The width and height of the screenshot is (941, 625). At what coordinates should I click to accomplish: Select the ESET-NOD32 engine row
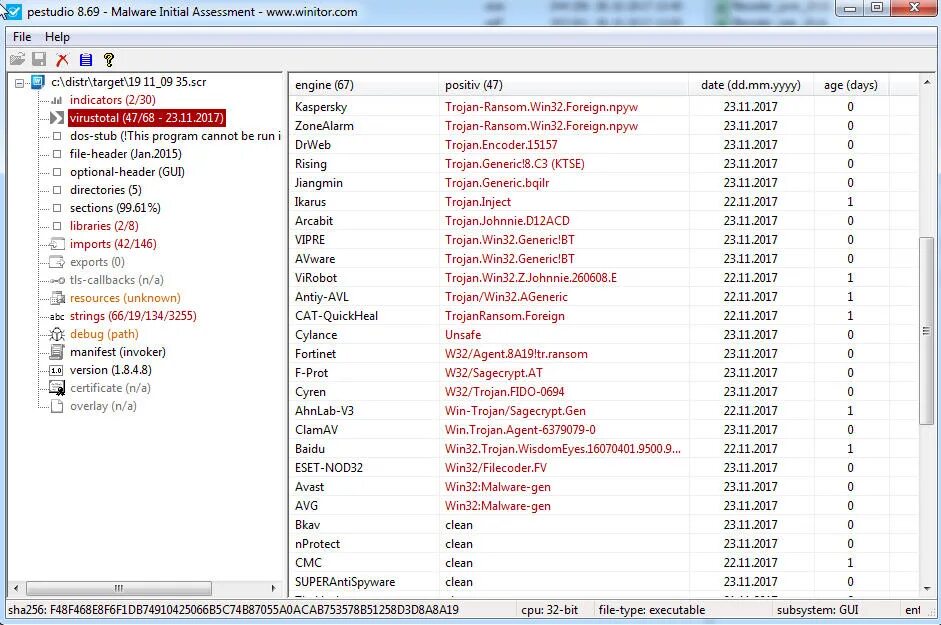click(x=603, y=468)
